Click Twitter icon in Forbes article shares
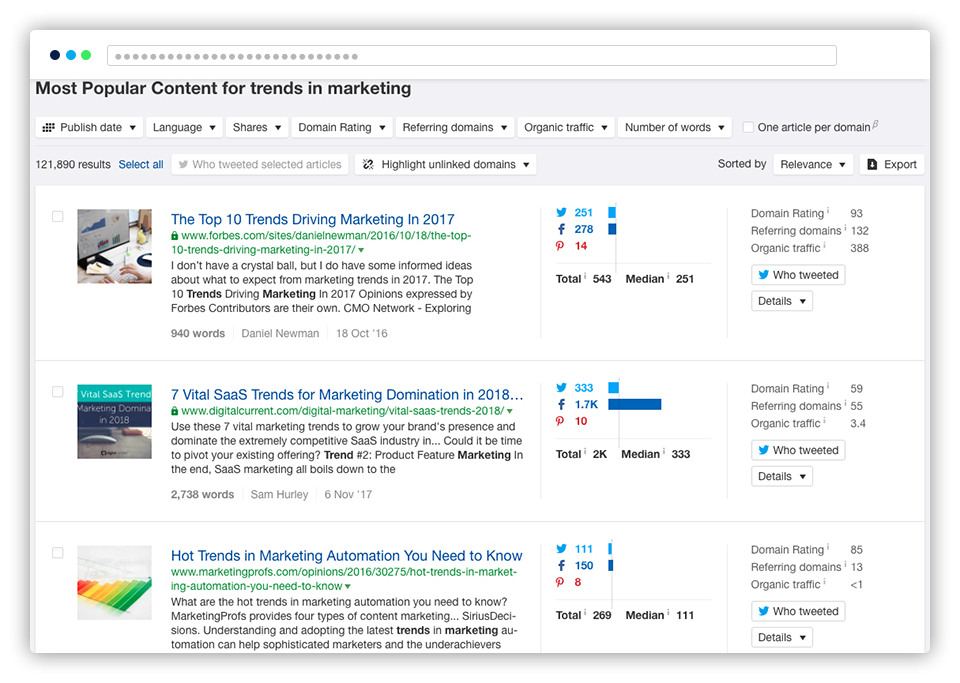The width and height of the screenshot is (960, 683). pyautogui.click(x=561, y=213)
